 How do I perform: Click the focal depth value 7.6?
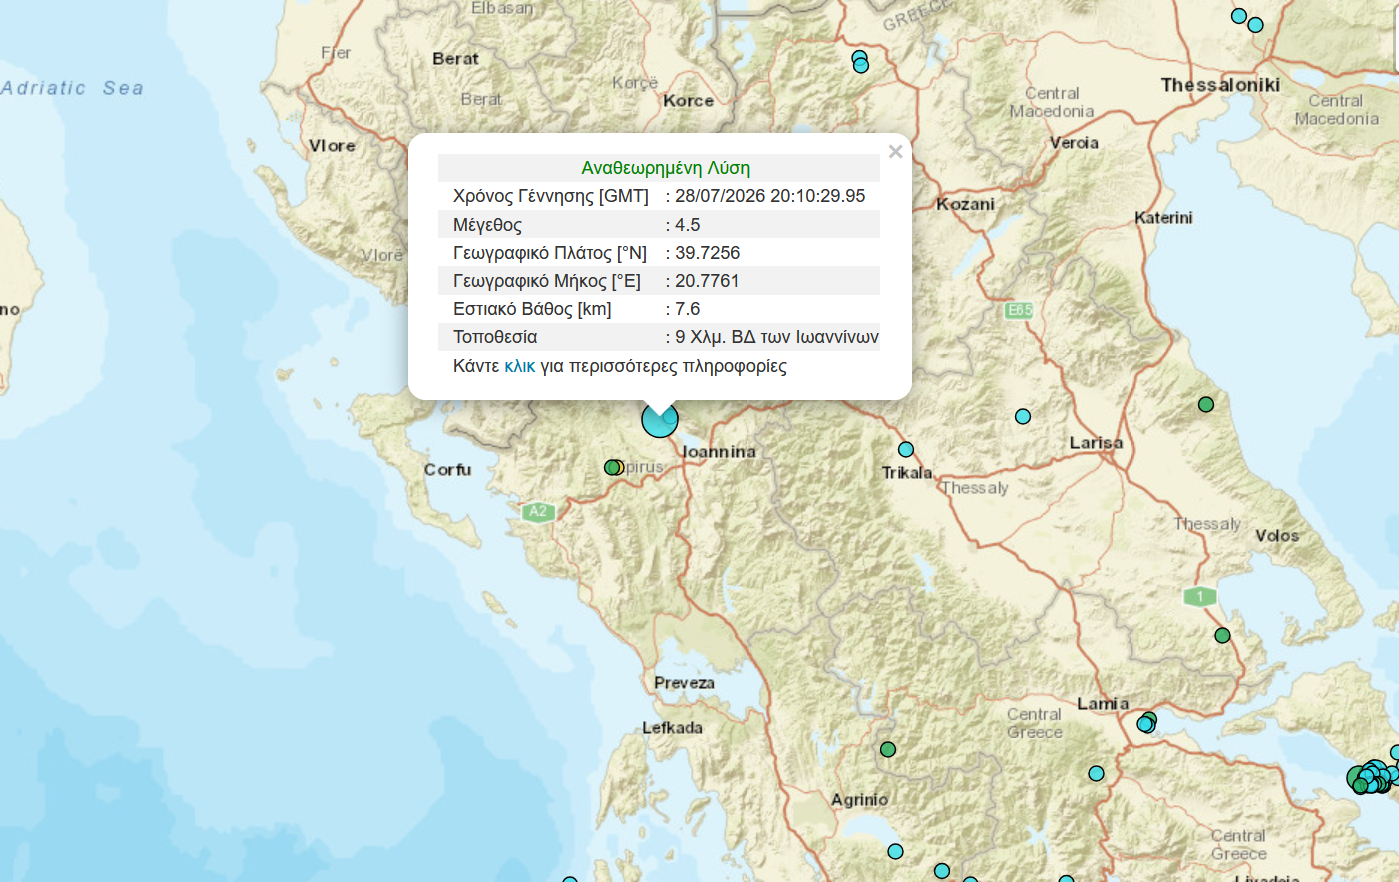(688, 309)
